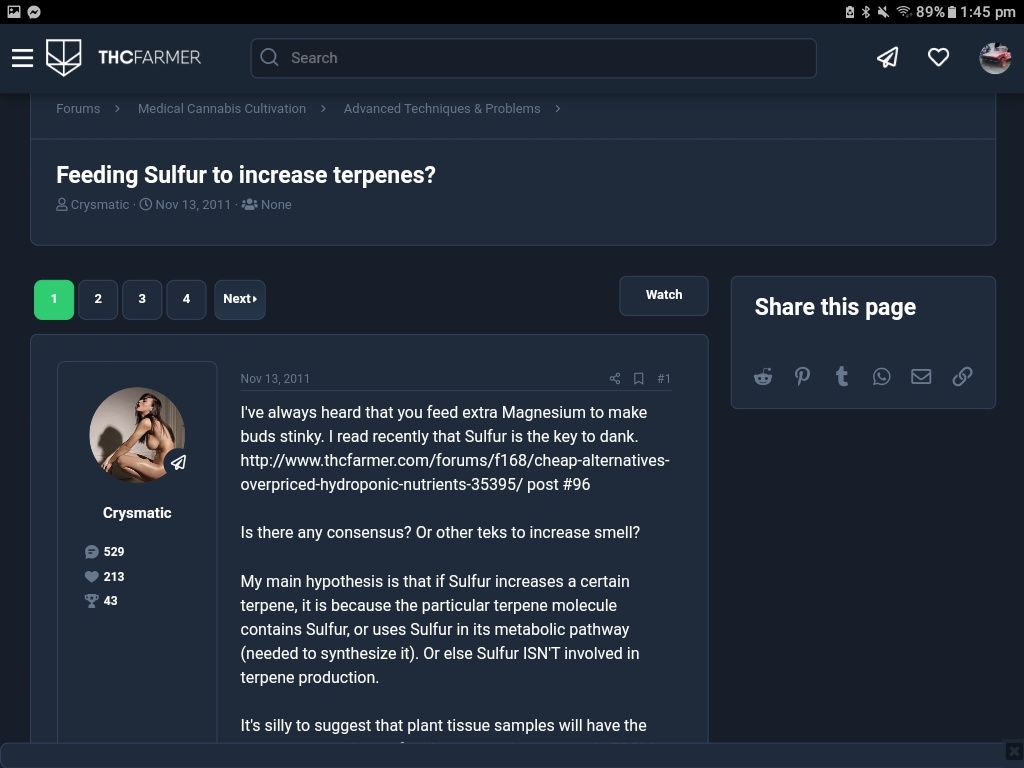Open Crysmatic's avatar picture
Image resolution: width=1024 pixels, height=768 pixels.
[x=137, y=435]
